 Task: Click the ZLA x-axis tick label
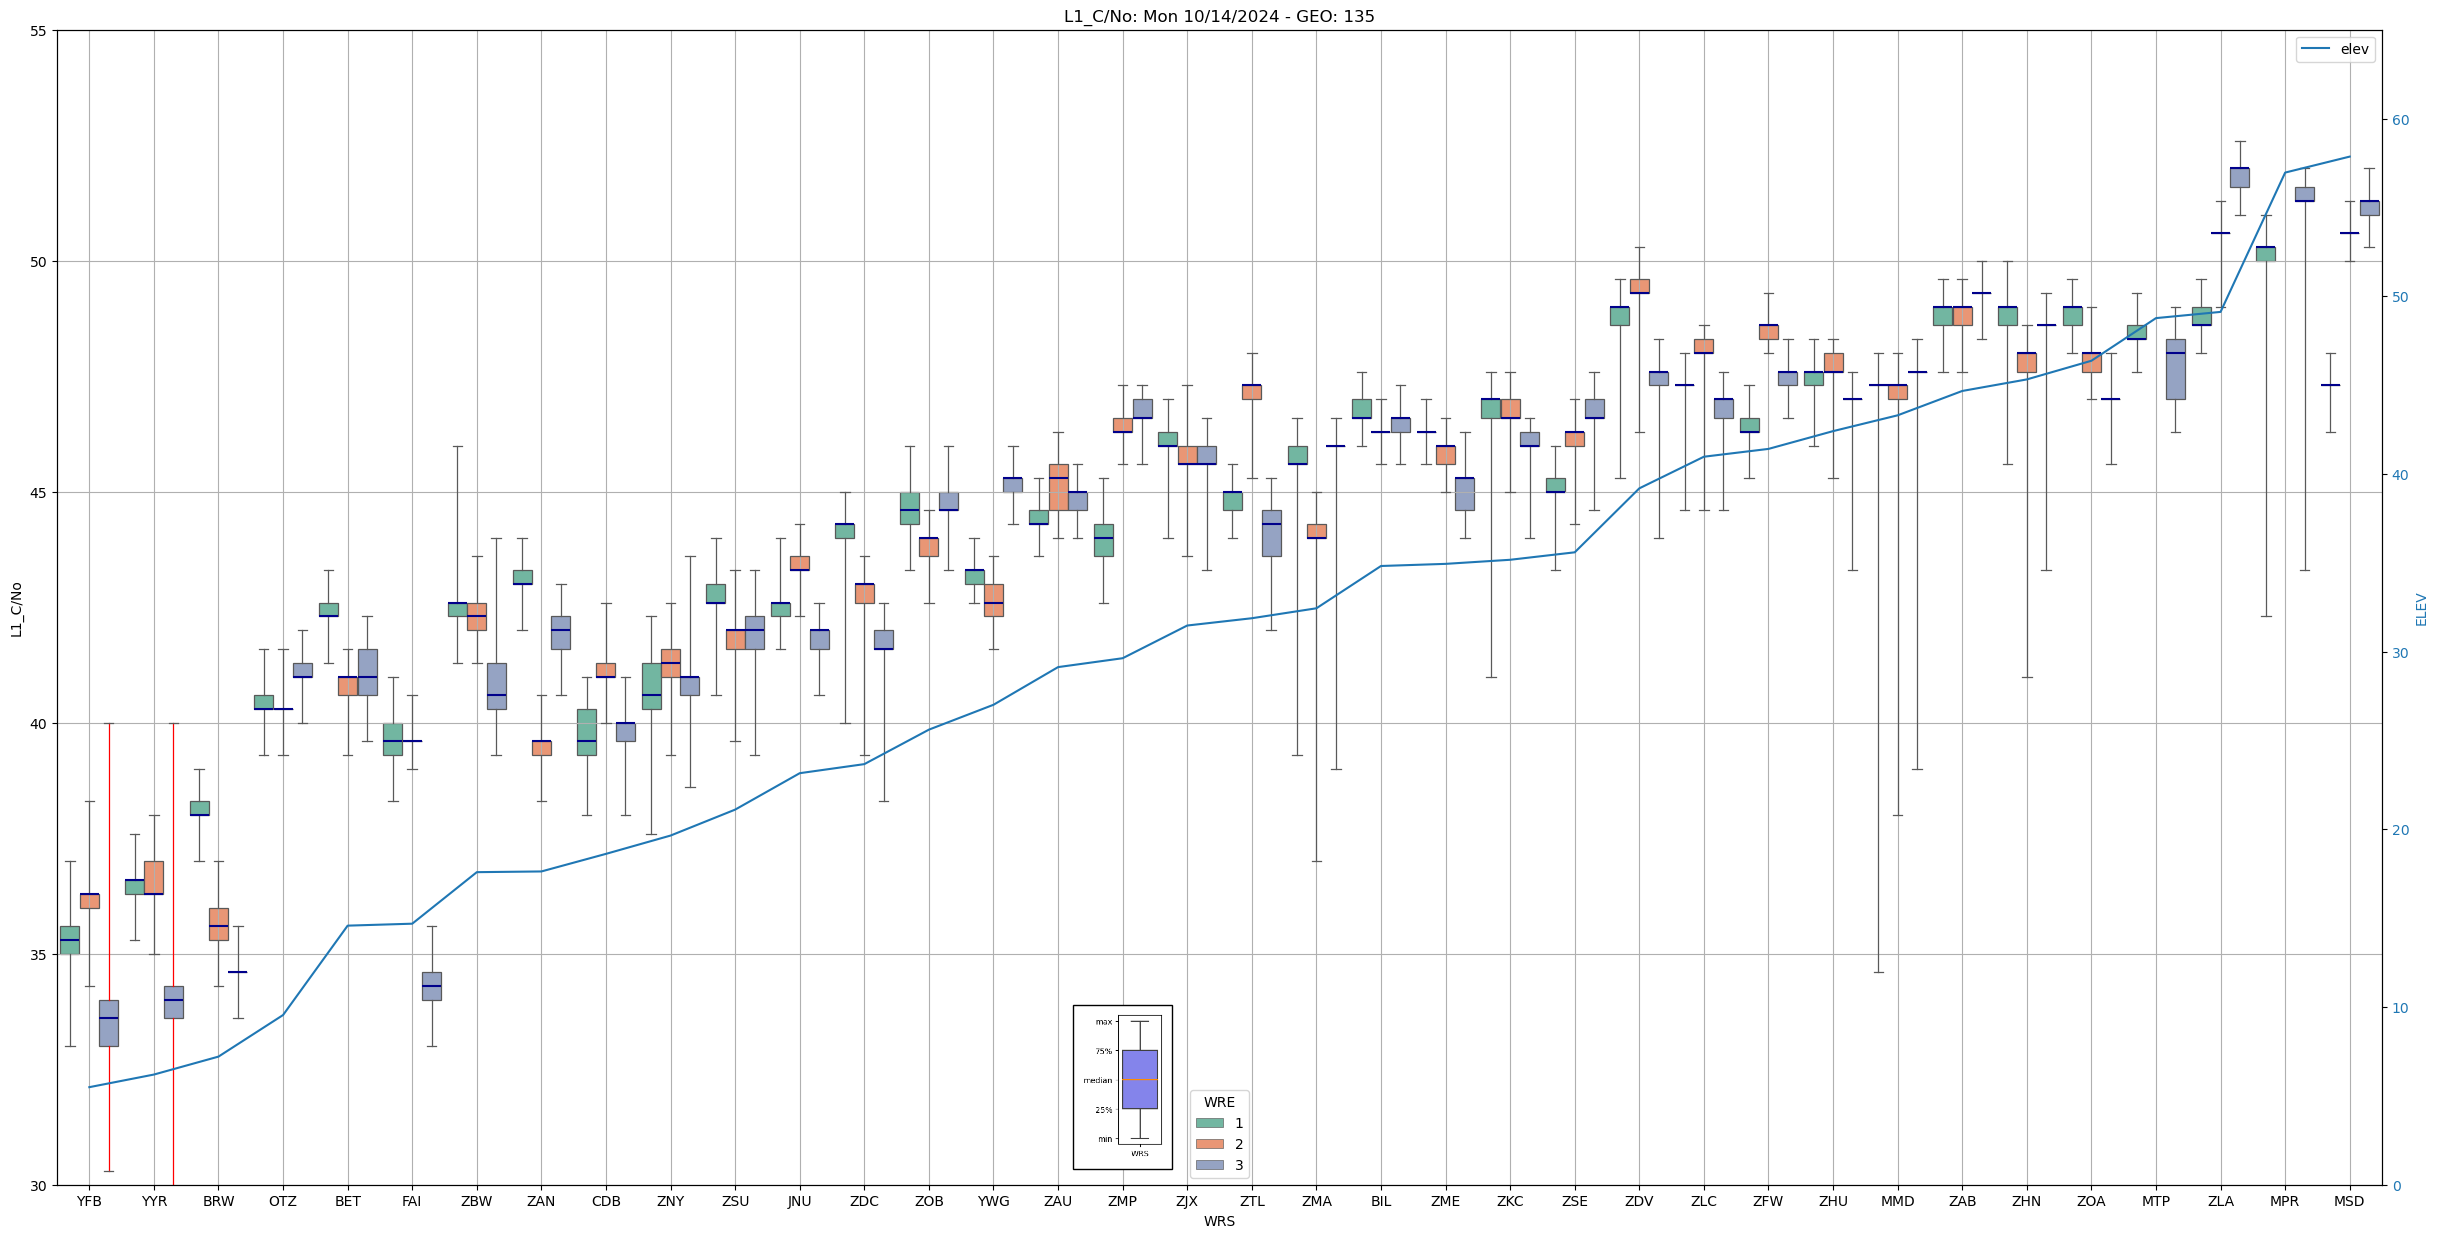coord(2221,1201)
